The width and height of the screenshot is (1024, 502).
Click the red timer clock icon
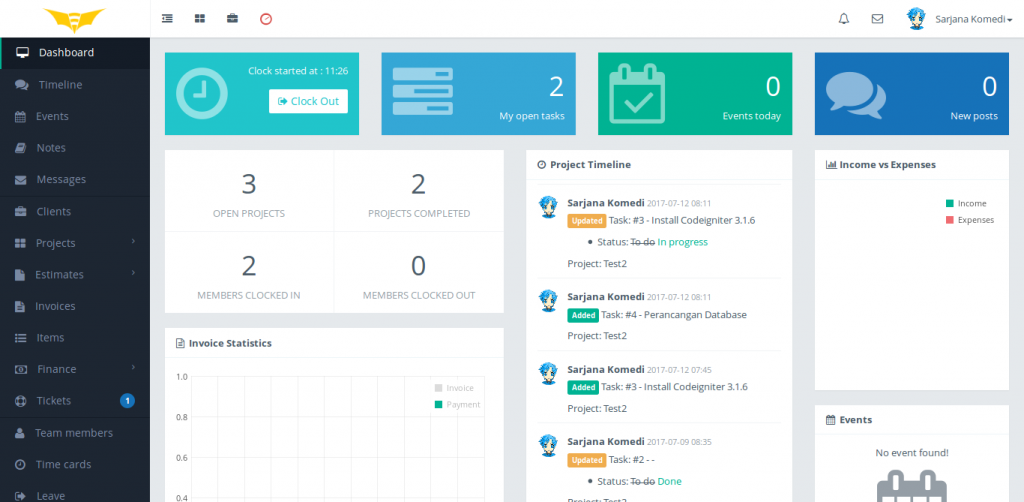(x=266, y=19)
